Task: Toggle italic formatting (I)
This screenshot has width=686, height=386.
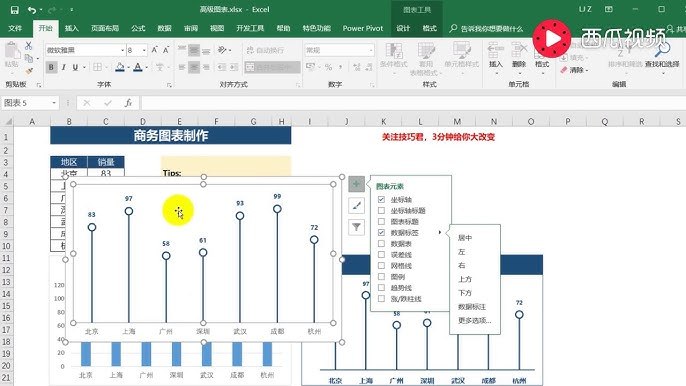Action: [x=63, y=67]
